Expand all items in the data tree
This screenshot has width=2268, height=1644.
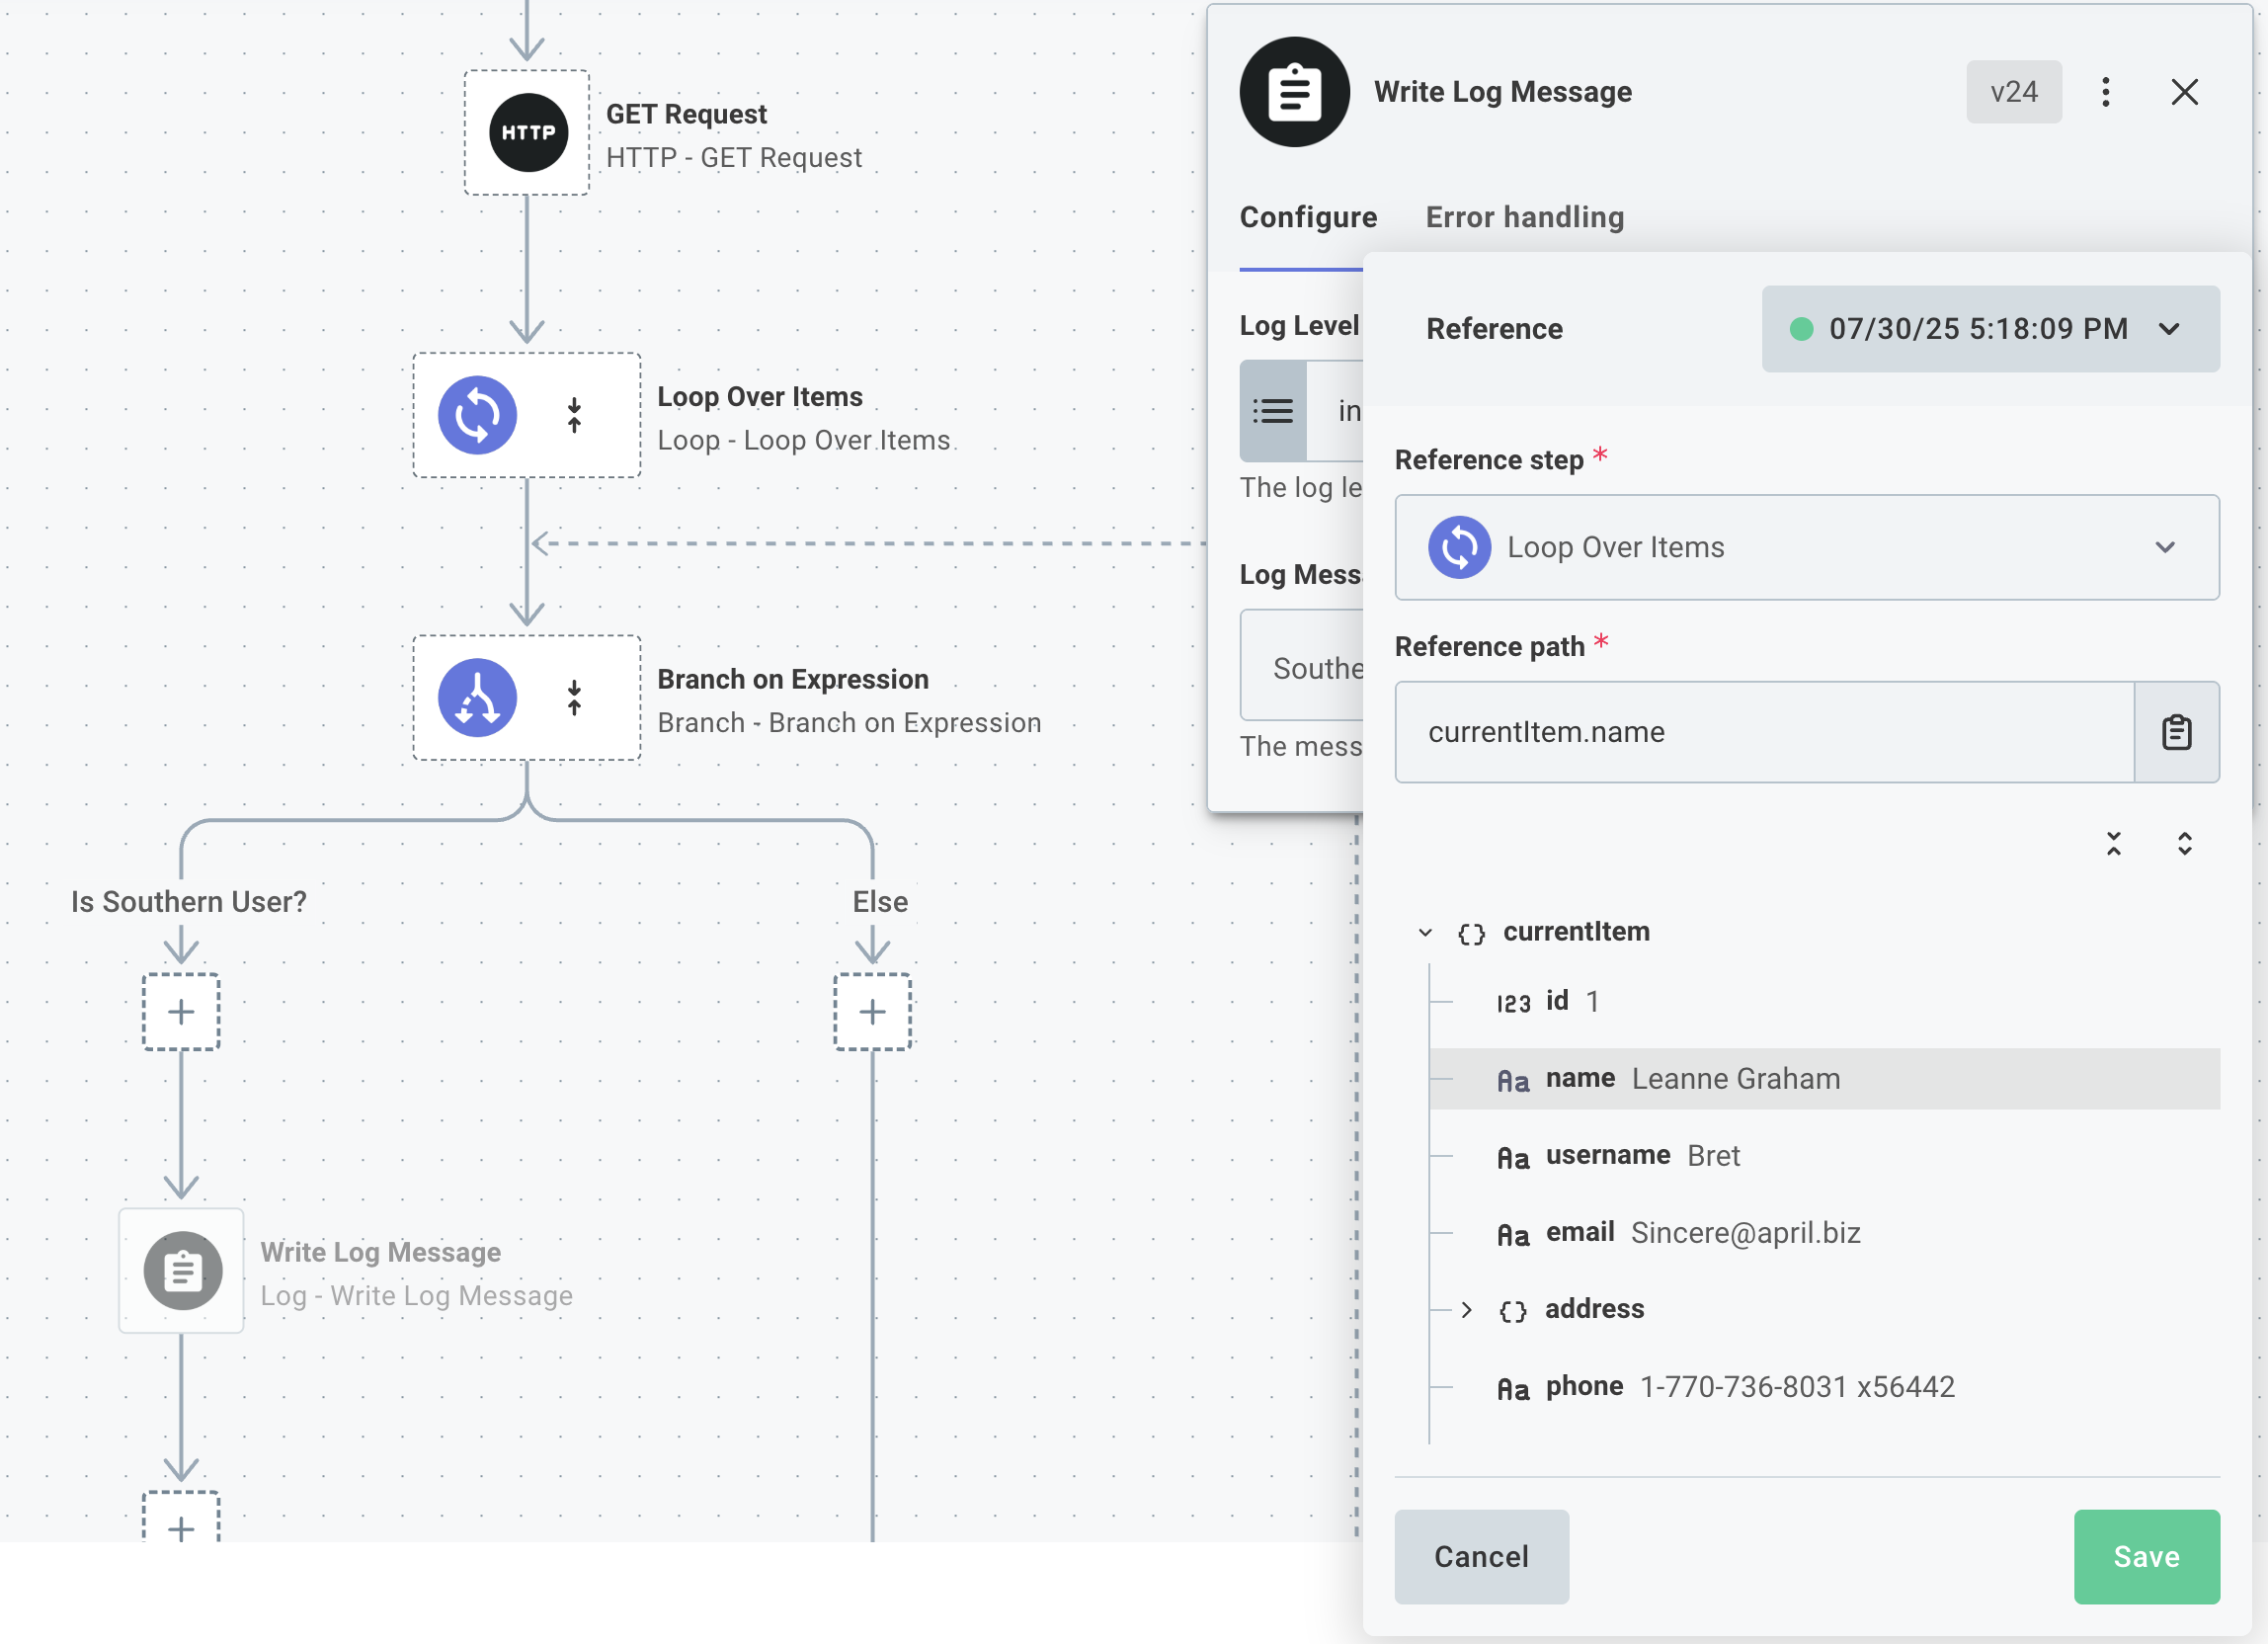(x=2184, y=844)
